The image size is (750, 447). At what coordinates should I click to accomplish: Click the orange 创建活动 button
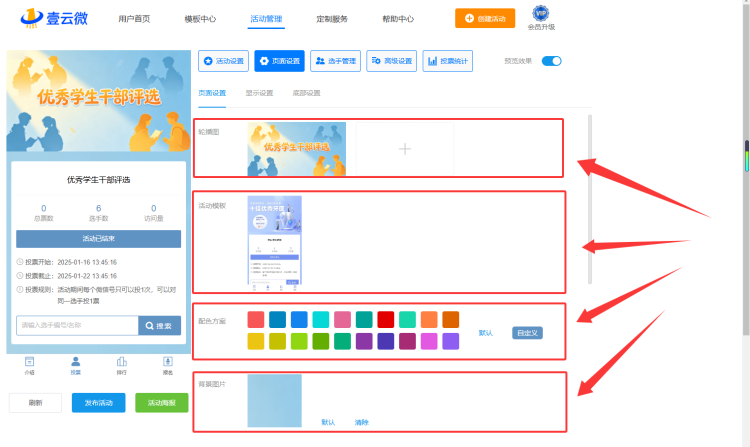[485, 18]
